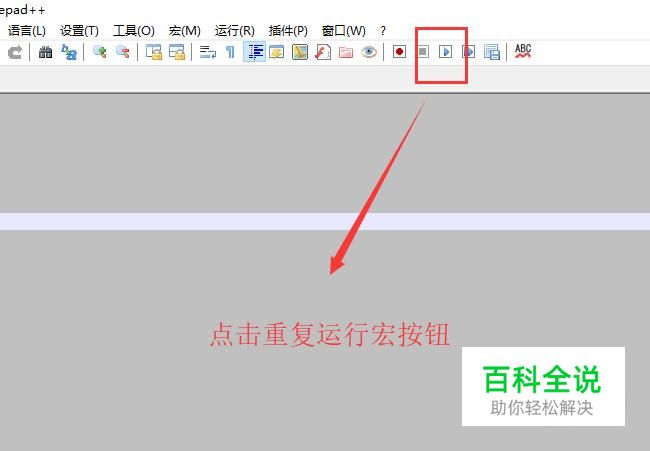Show the Document Map panel icon
Image resolution: width=650 pixels, height=451 pixels.
(x=300, y=52)
